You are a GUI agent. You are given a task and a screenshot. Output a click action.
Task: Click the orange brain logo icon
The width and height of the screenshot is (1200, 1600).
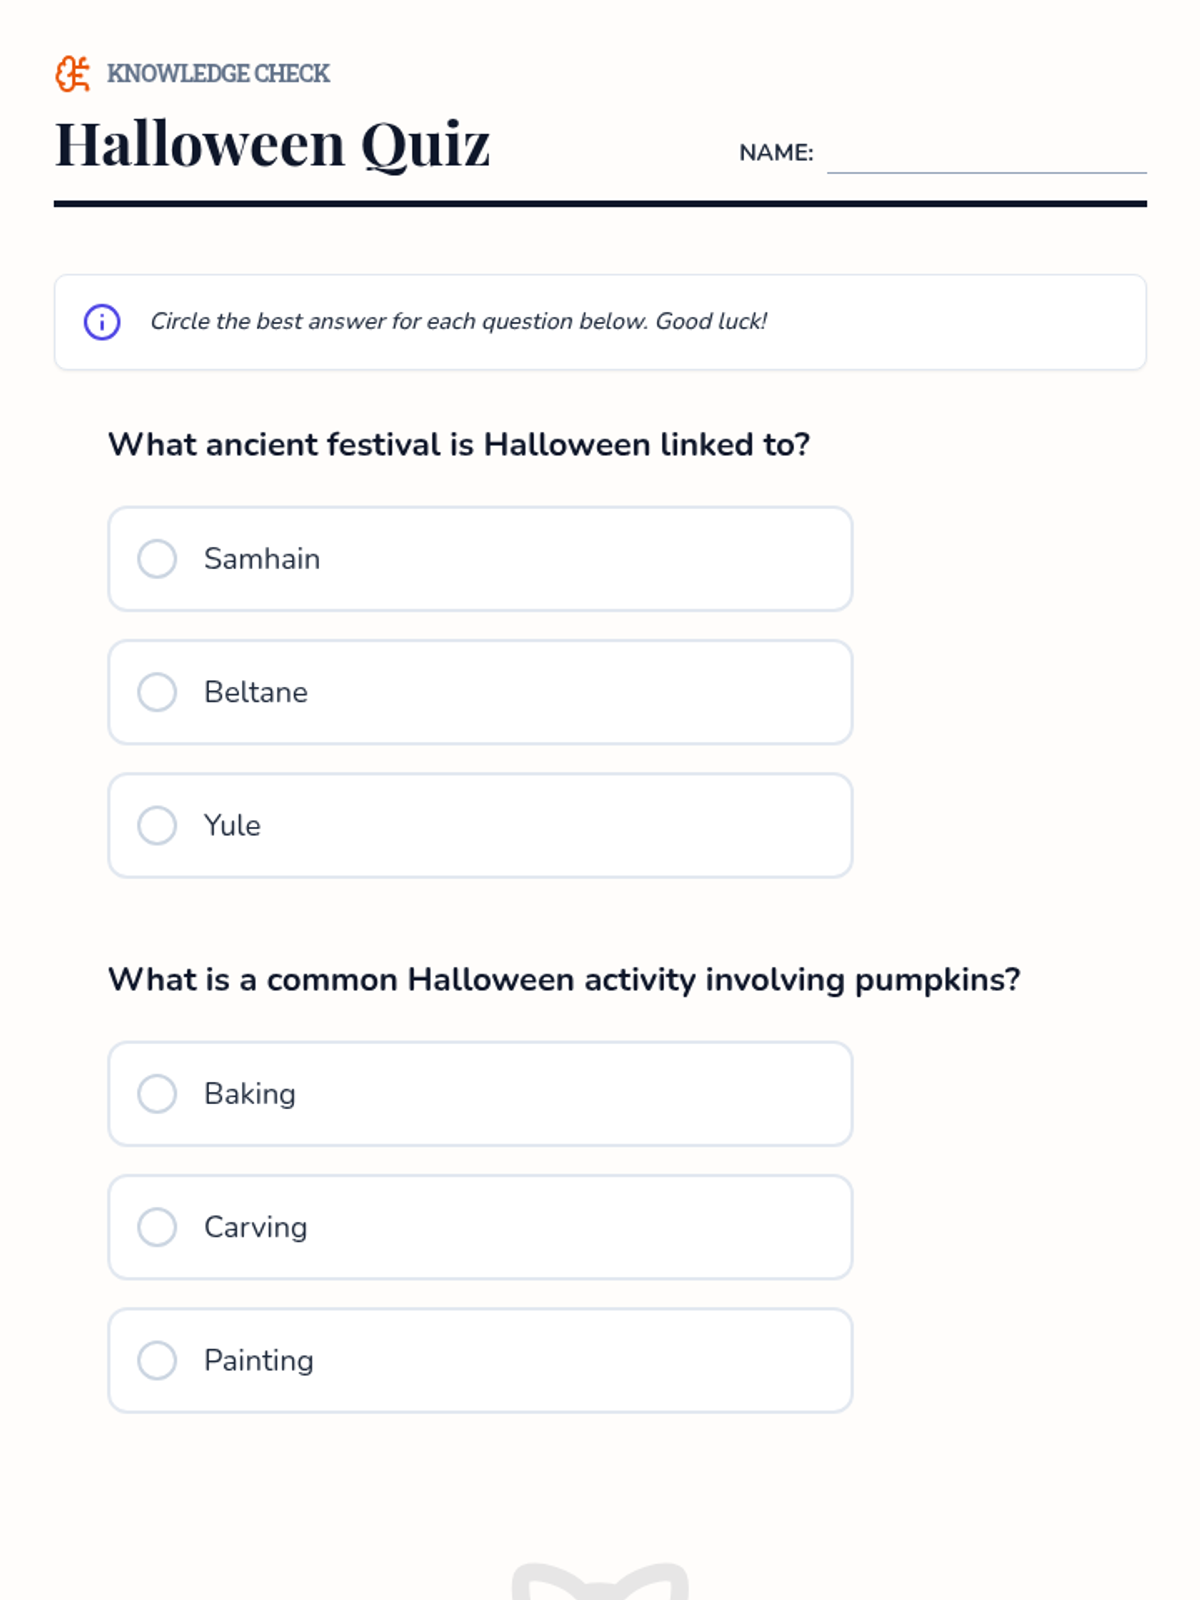tap(72, 74)
